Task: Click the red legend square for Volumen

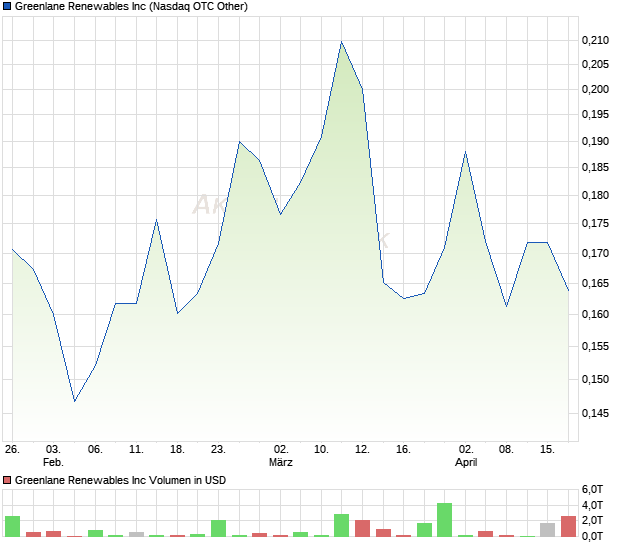Action: 7,480
